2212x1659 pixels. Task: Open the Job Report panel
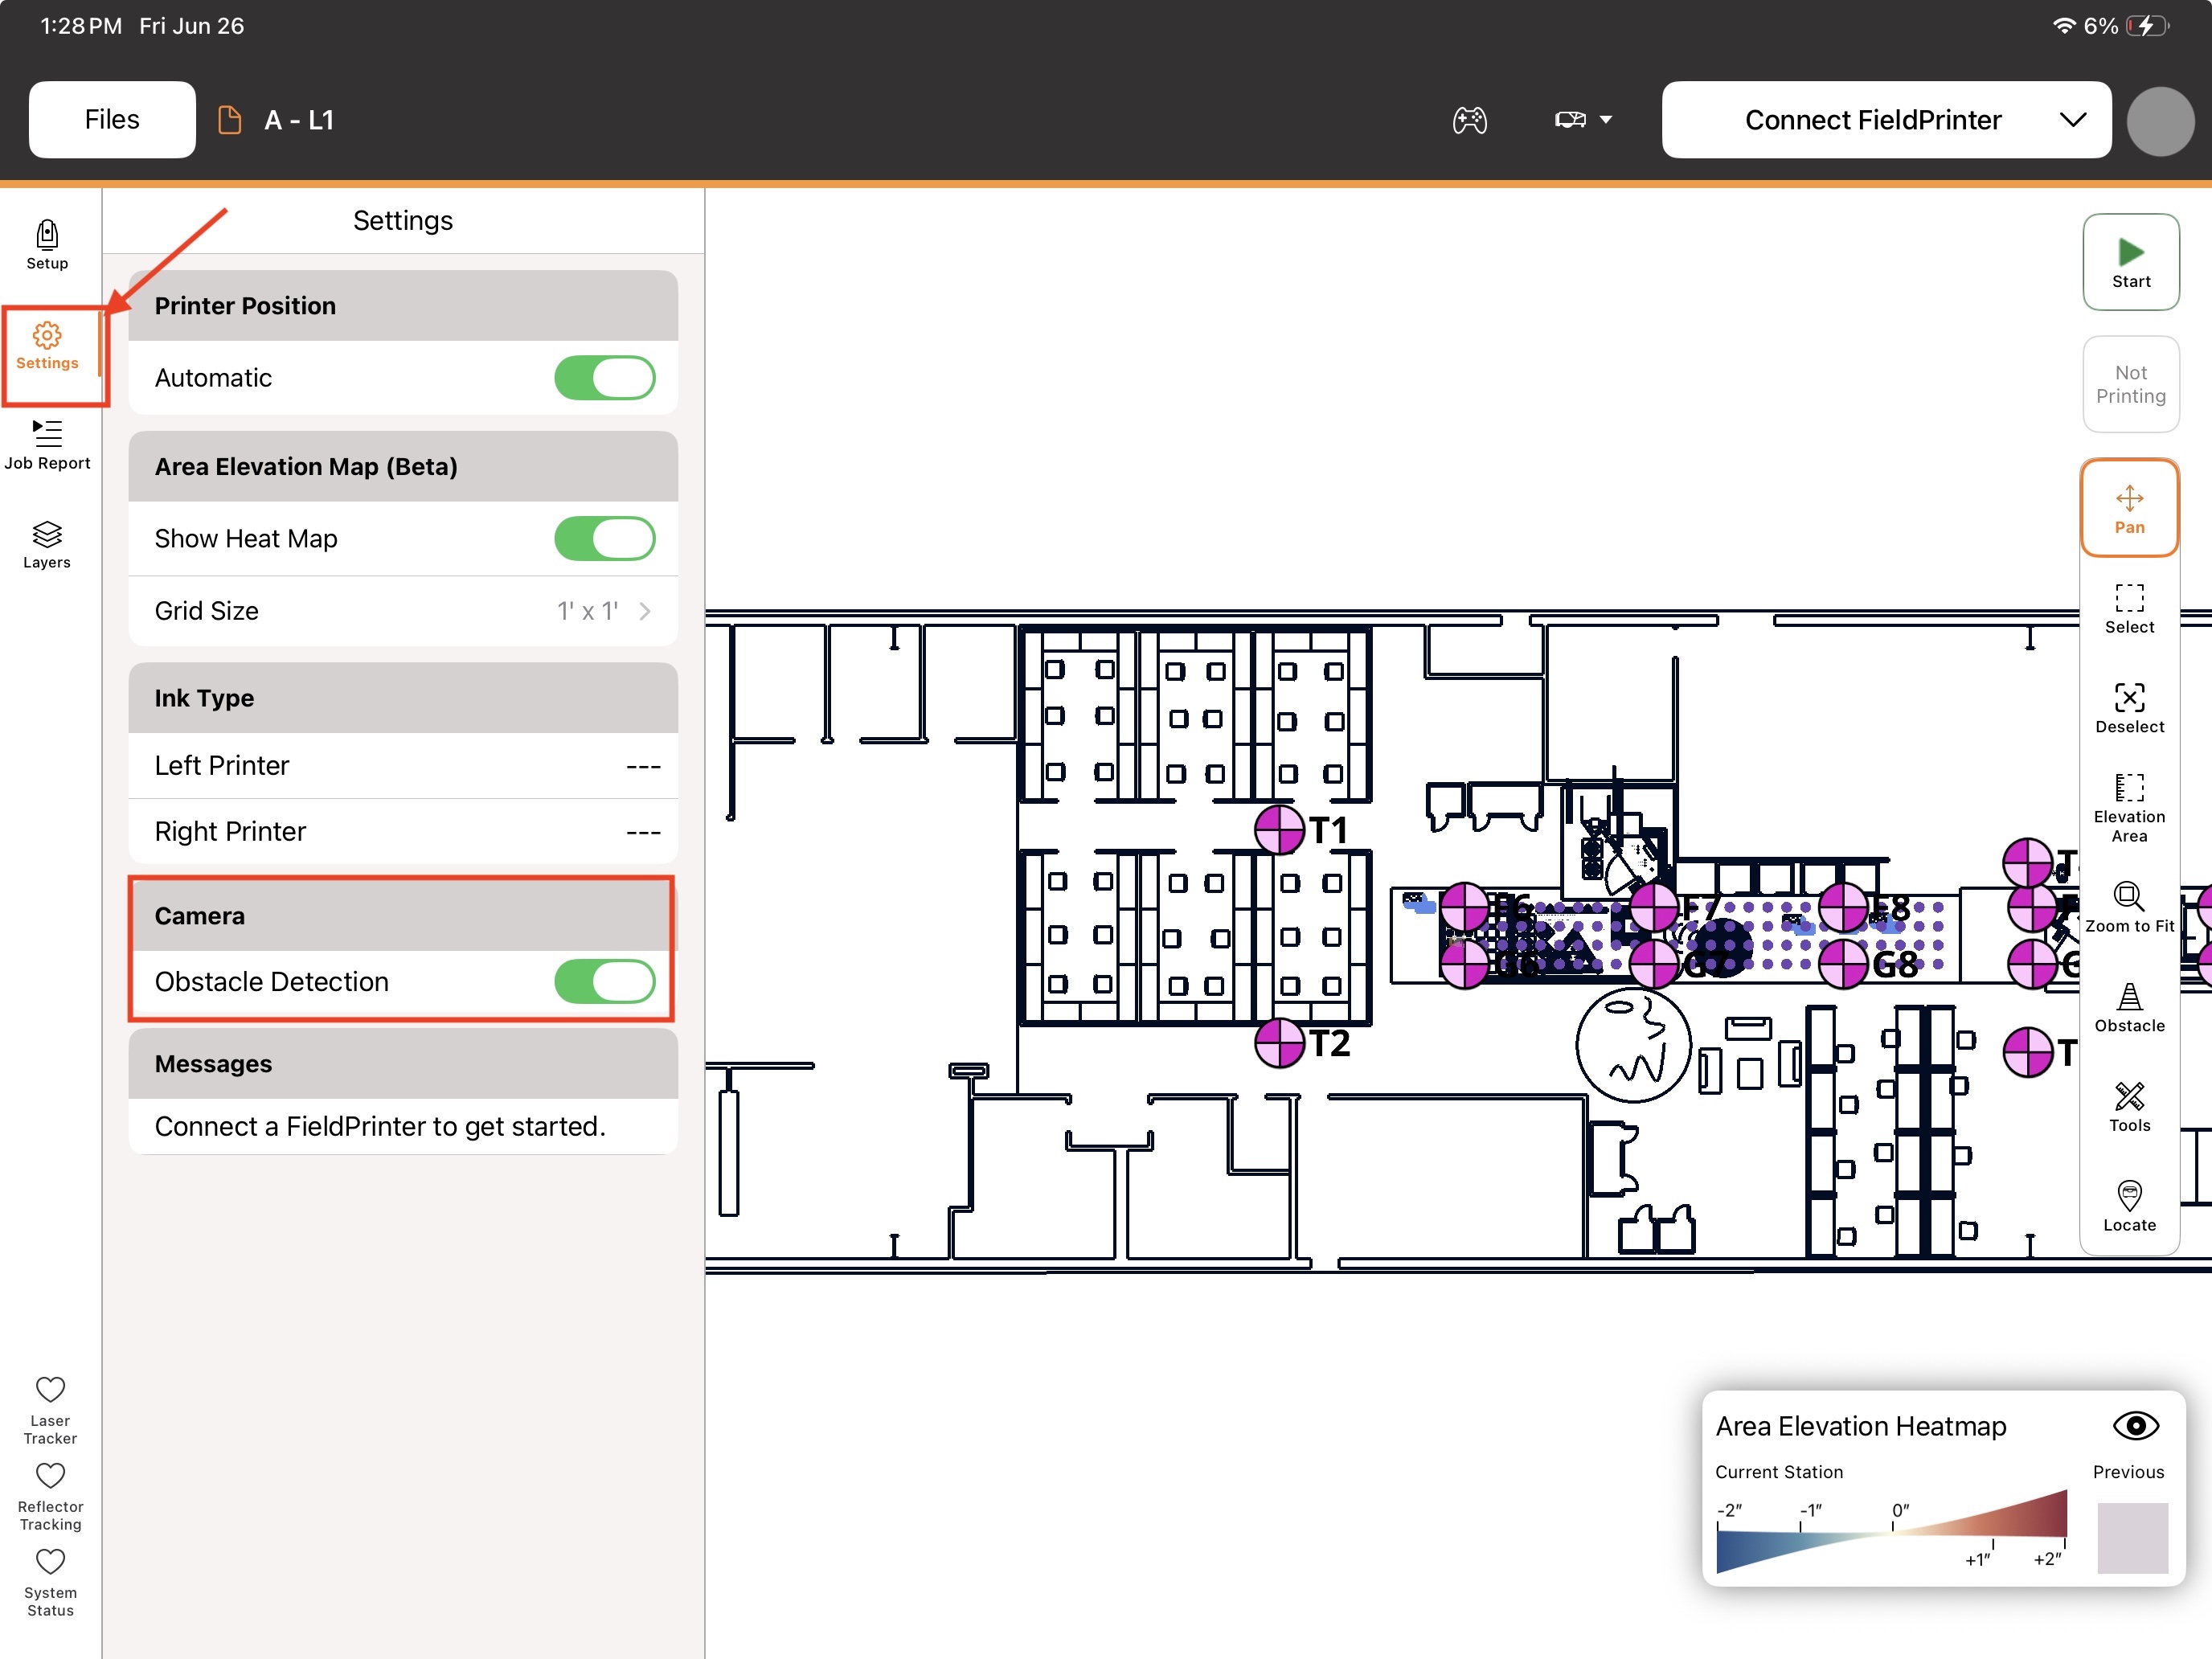pyautogui.click(x=47, y=445)
